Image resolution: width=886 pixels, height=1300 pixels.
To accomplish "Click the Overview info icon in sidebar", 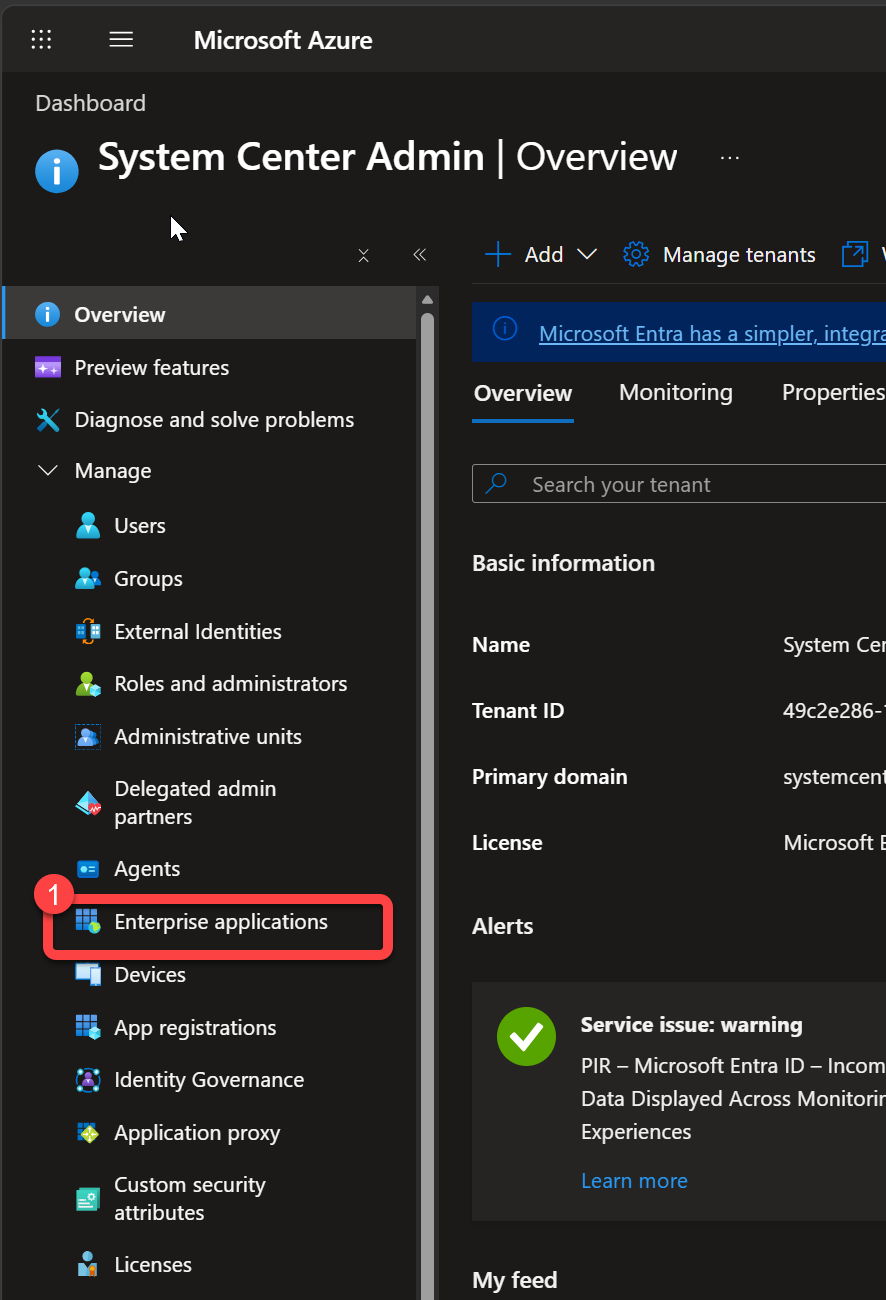I will (47, 314).
